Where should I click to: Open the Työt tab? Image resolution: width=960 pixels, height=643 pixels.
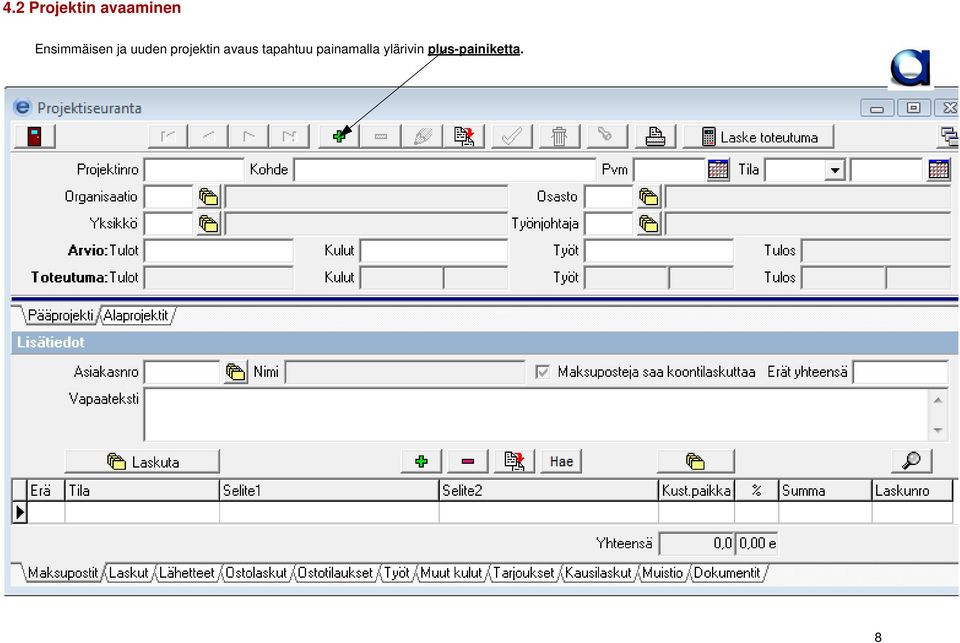pos(397,573)
